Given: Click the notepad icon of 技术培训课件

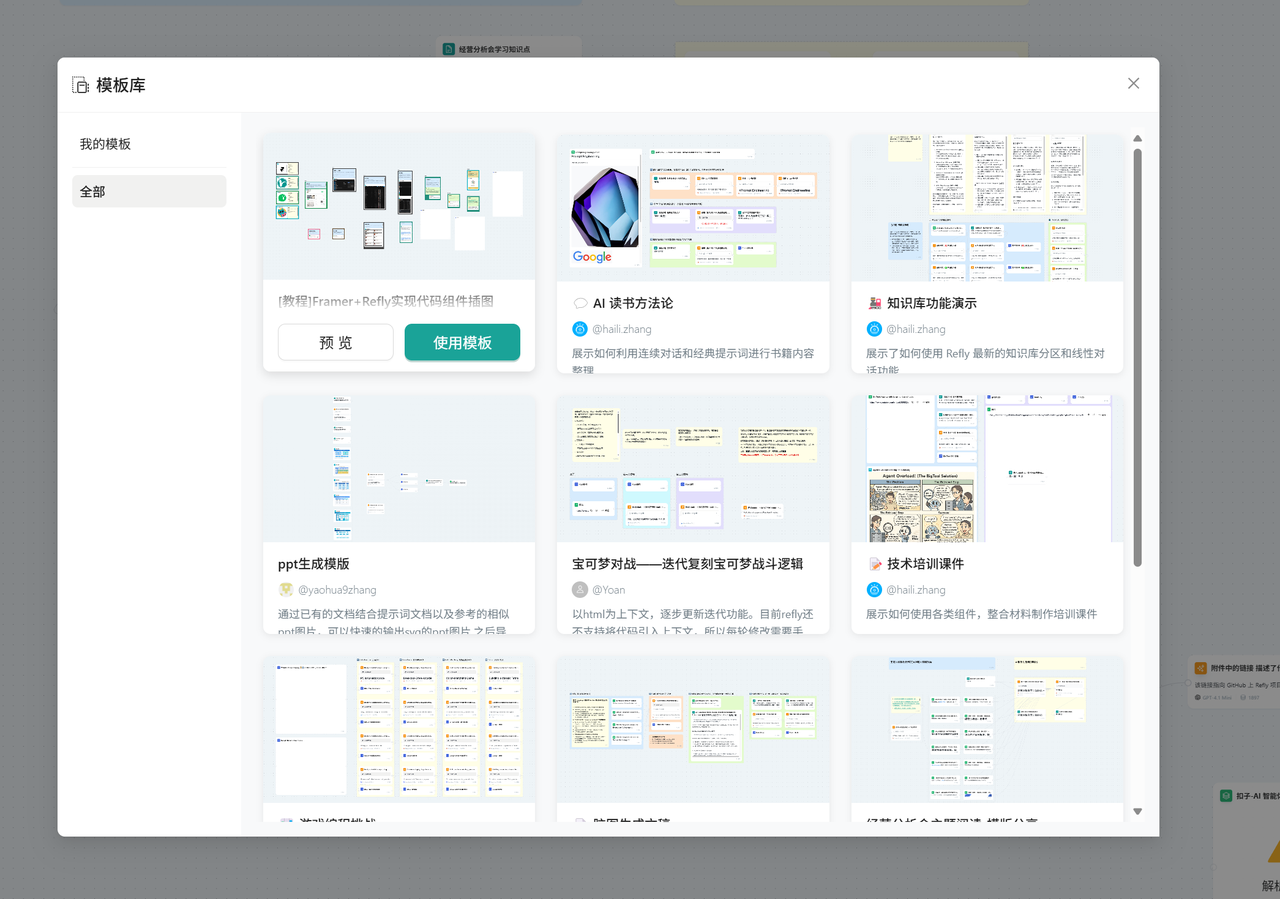Looking at the screenshot, I should pyautogui.click(x=874, y=564).
